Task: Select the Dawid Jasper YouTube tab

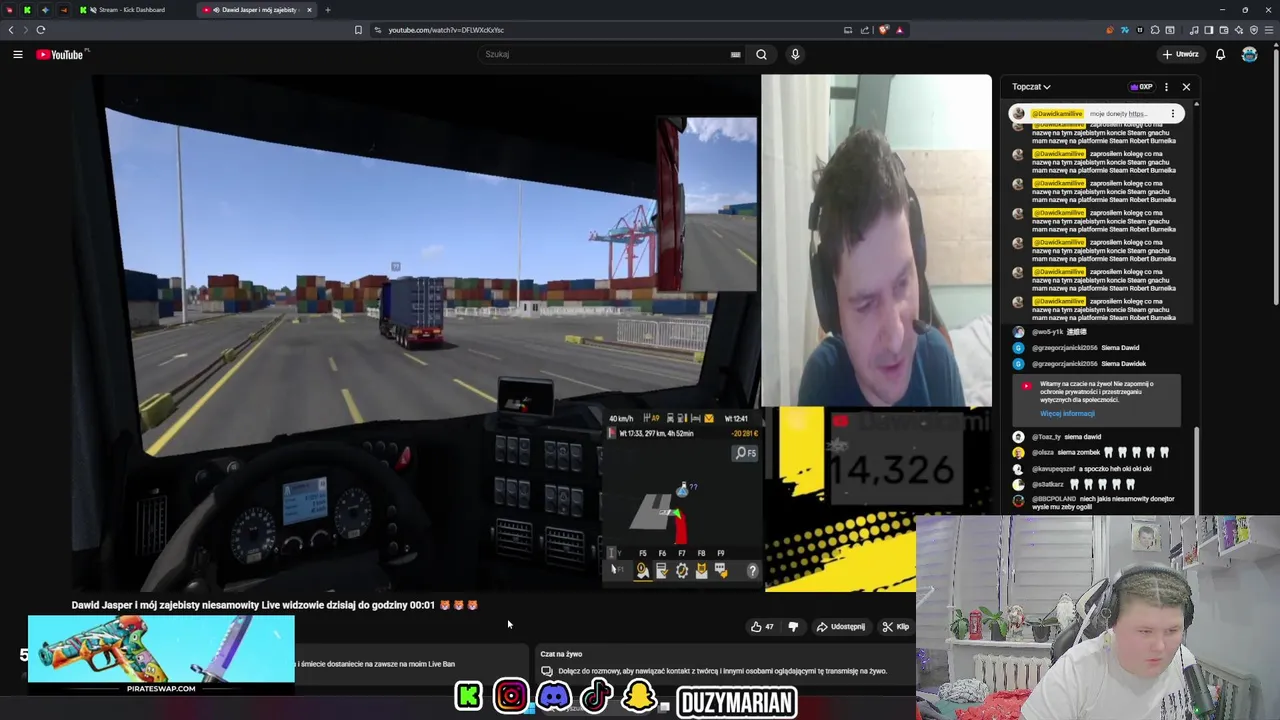Action: 254,10
